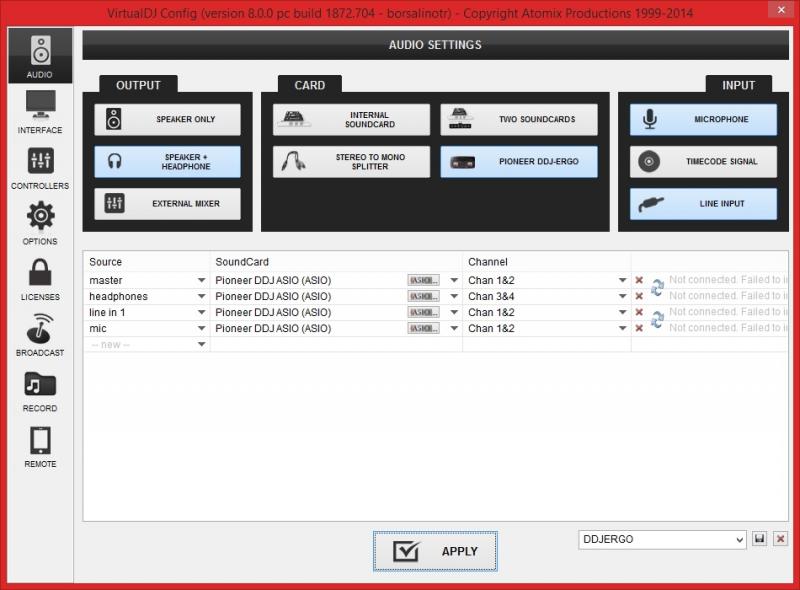Open the Broadcast section

coord(40,335)
